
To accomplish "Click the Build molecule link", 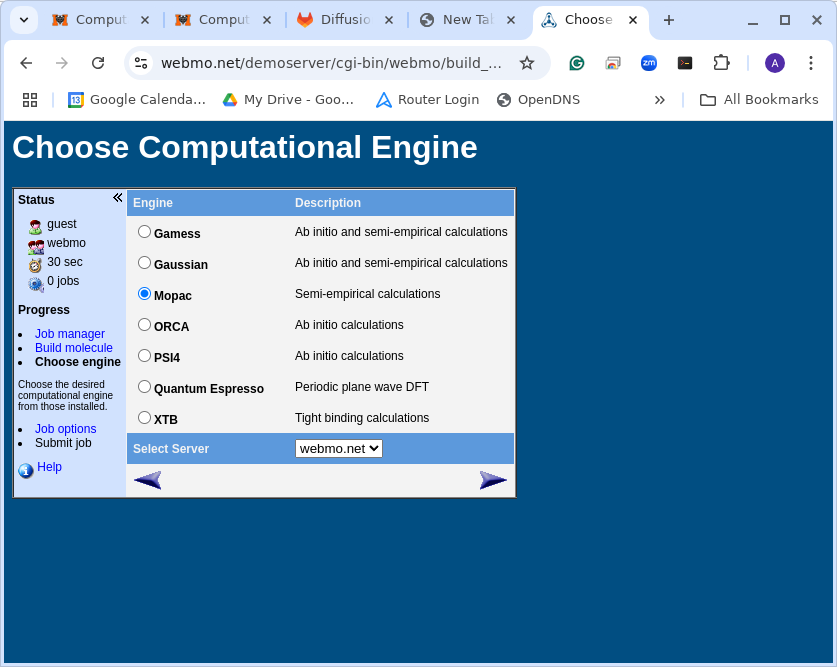I will [x=74, y=348].
